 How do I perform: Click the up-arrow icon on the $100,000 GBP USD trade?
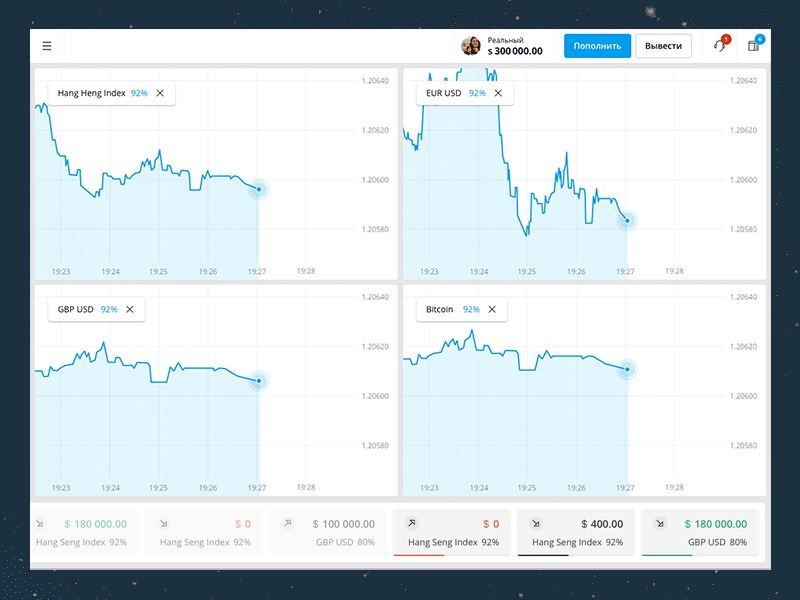pyautogui.click(x=287, y=522)
